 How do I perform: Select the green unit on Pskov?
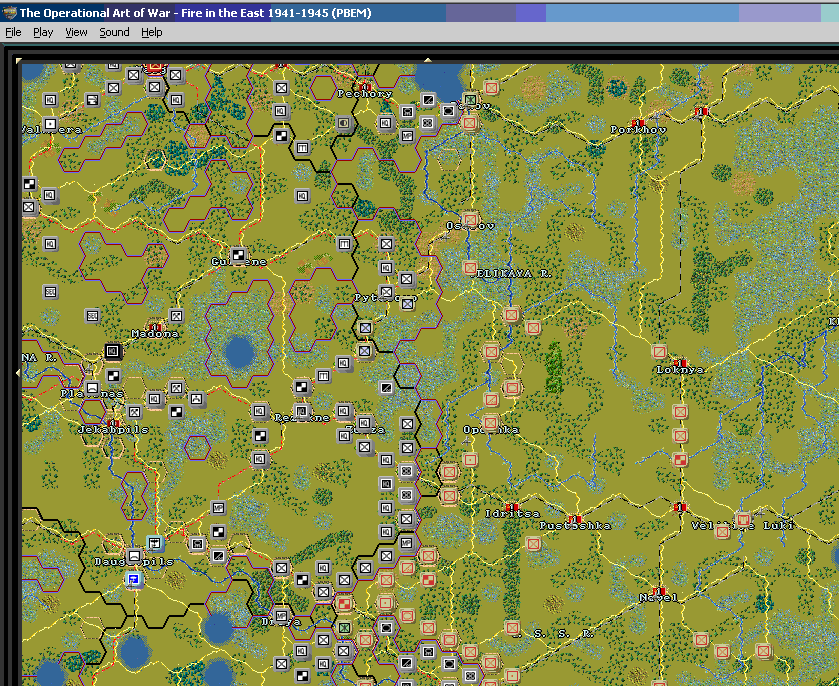click(470, 100)
